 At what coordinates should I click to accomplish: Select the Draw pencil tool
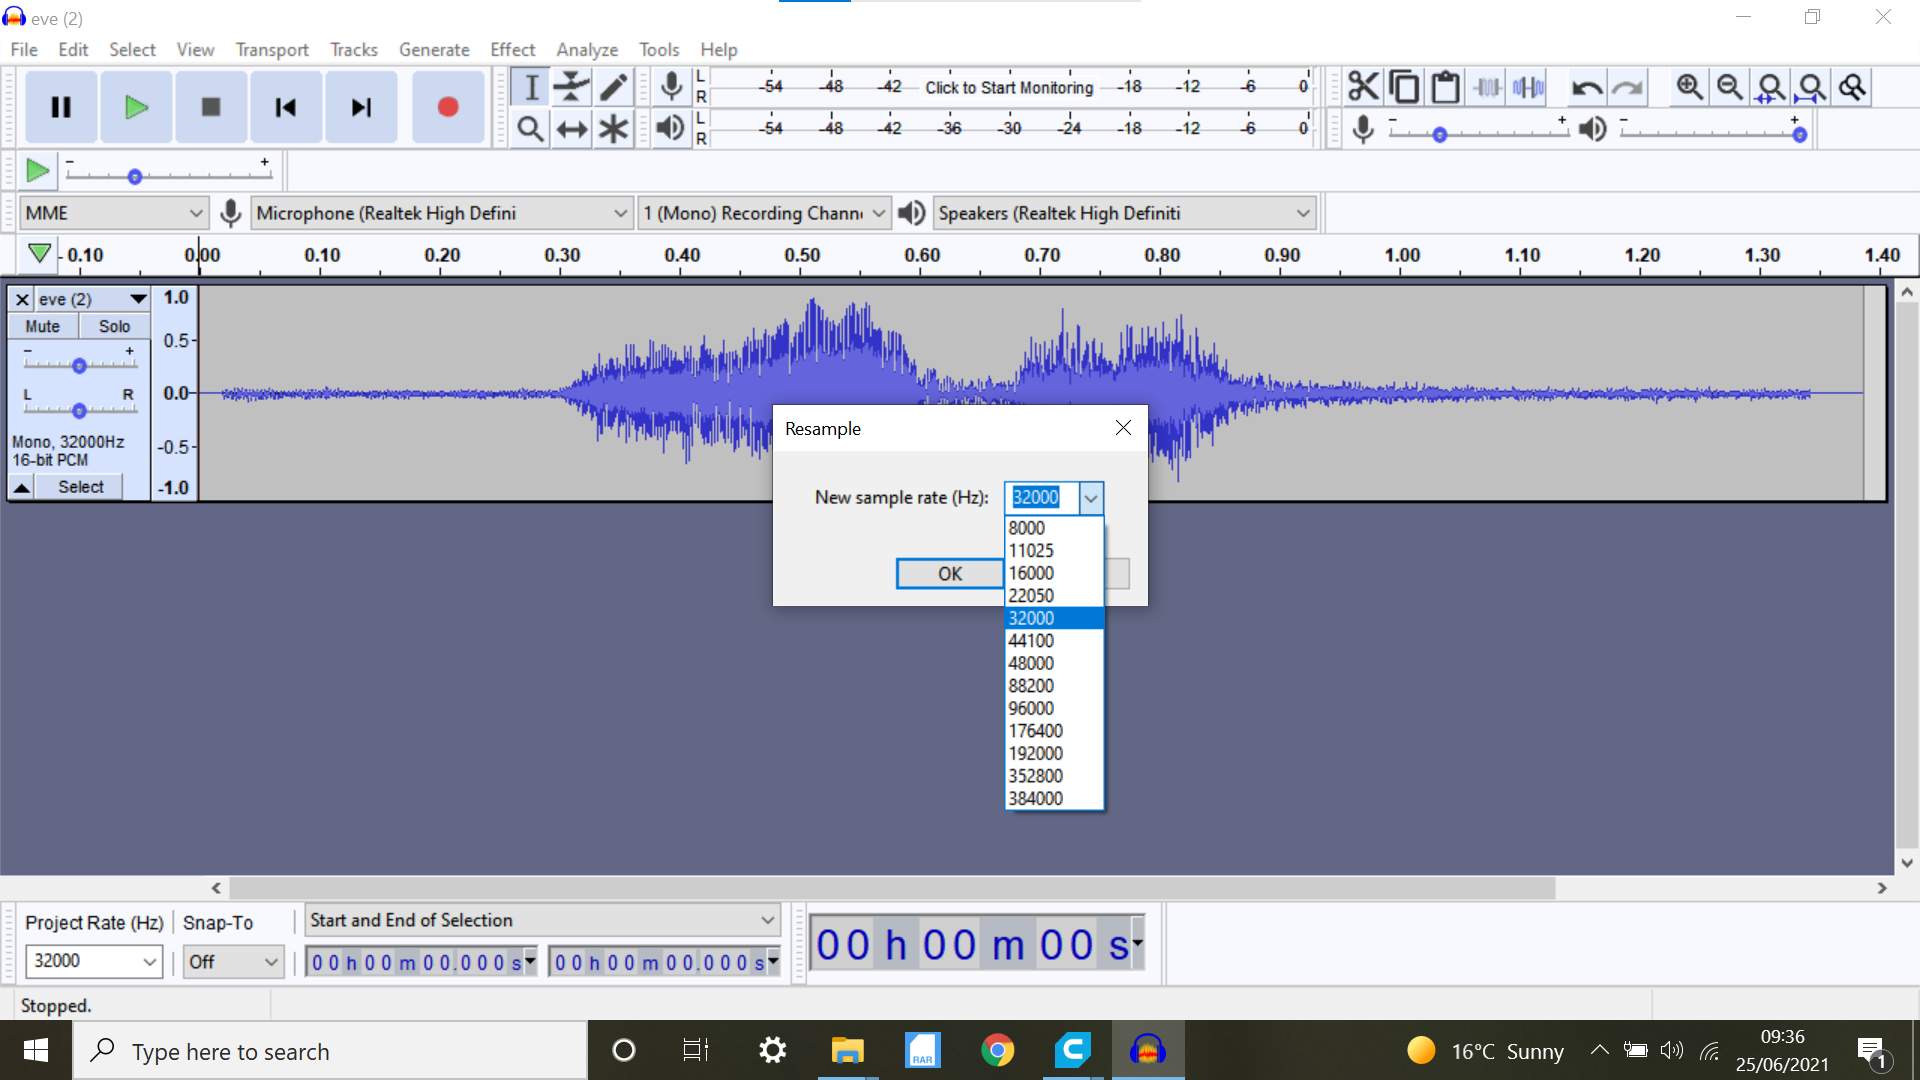pos(613,87)
